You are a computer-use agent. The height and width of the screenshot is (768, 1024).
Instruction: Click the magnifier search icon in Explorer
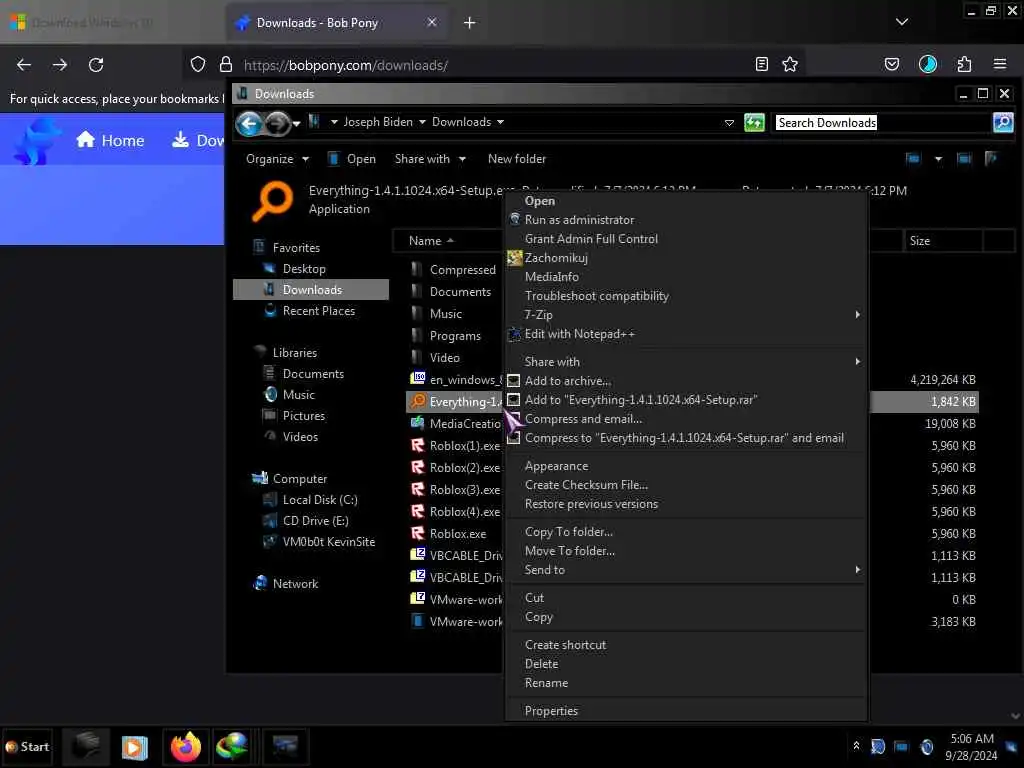pyautogui.click(x=1002, y=122)
